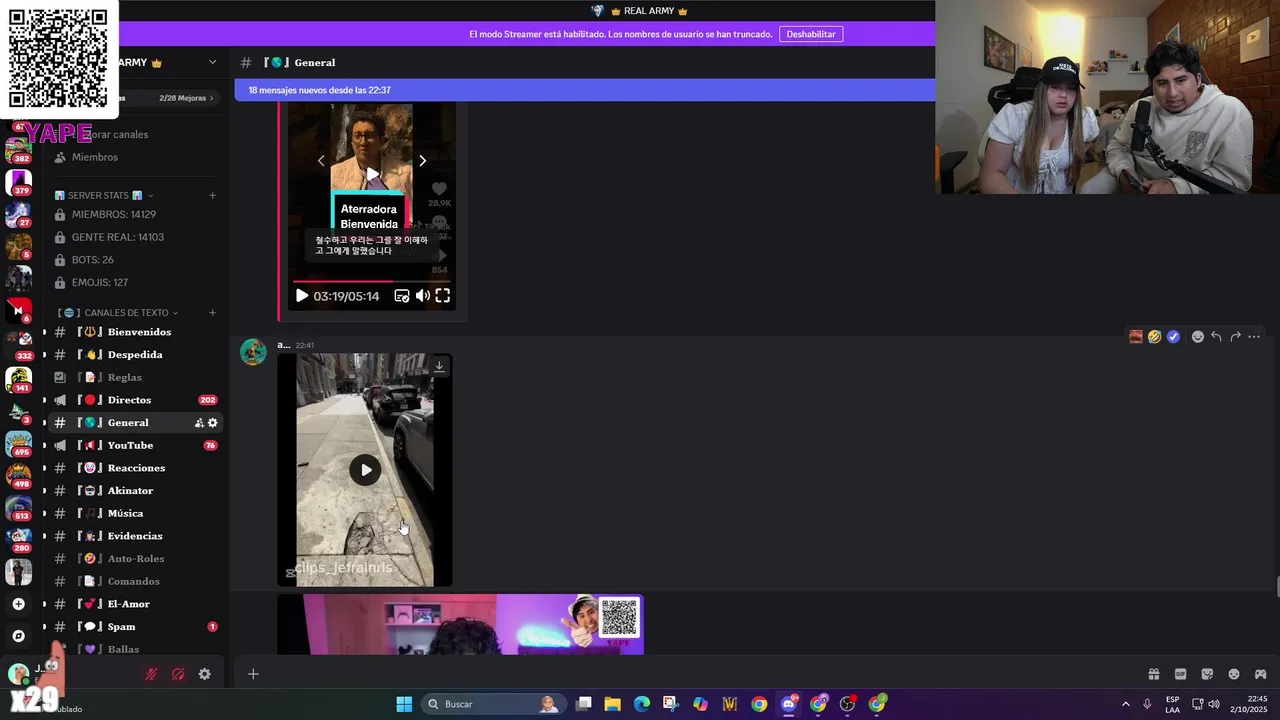Open the Música channel
The image size is (1280, 720).
click(x=135, y=513)
